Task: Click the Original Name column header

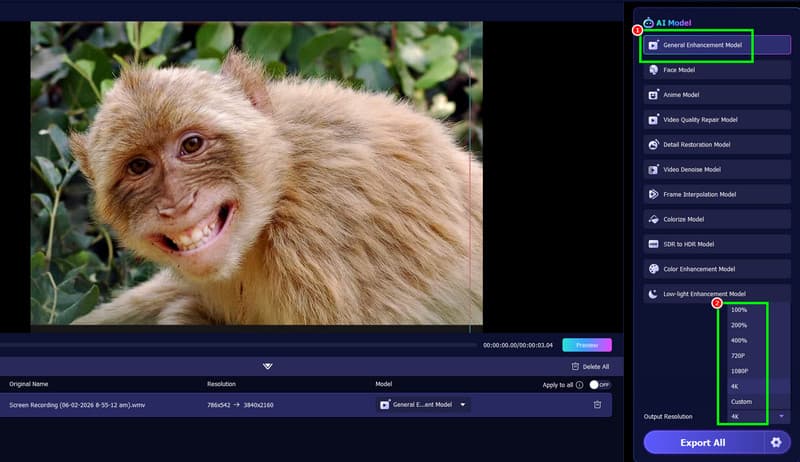Action: pyautogui.click(x=29, y=384)
